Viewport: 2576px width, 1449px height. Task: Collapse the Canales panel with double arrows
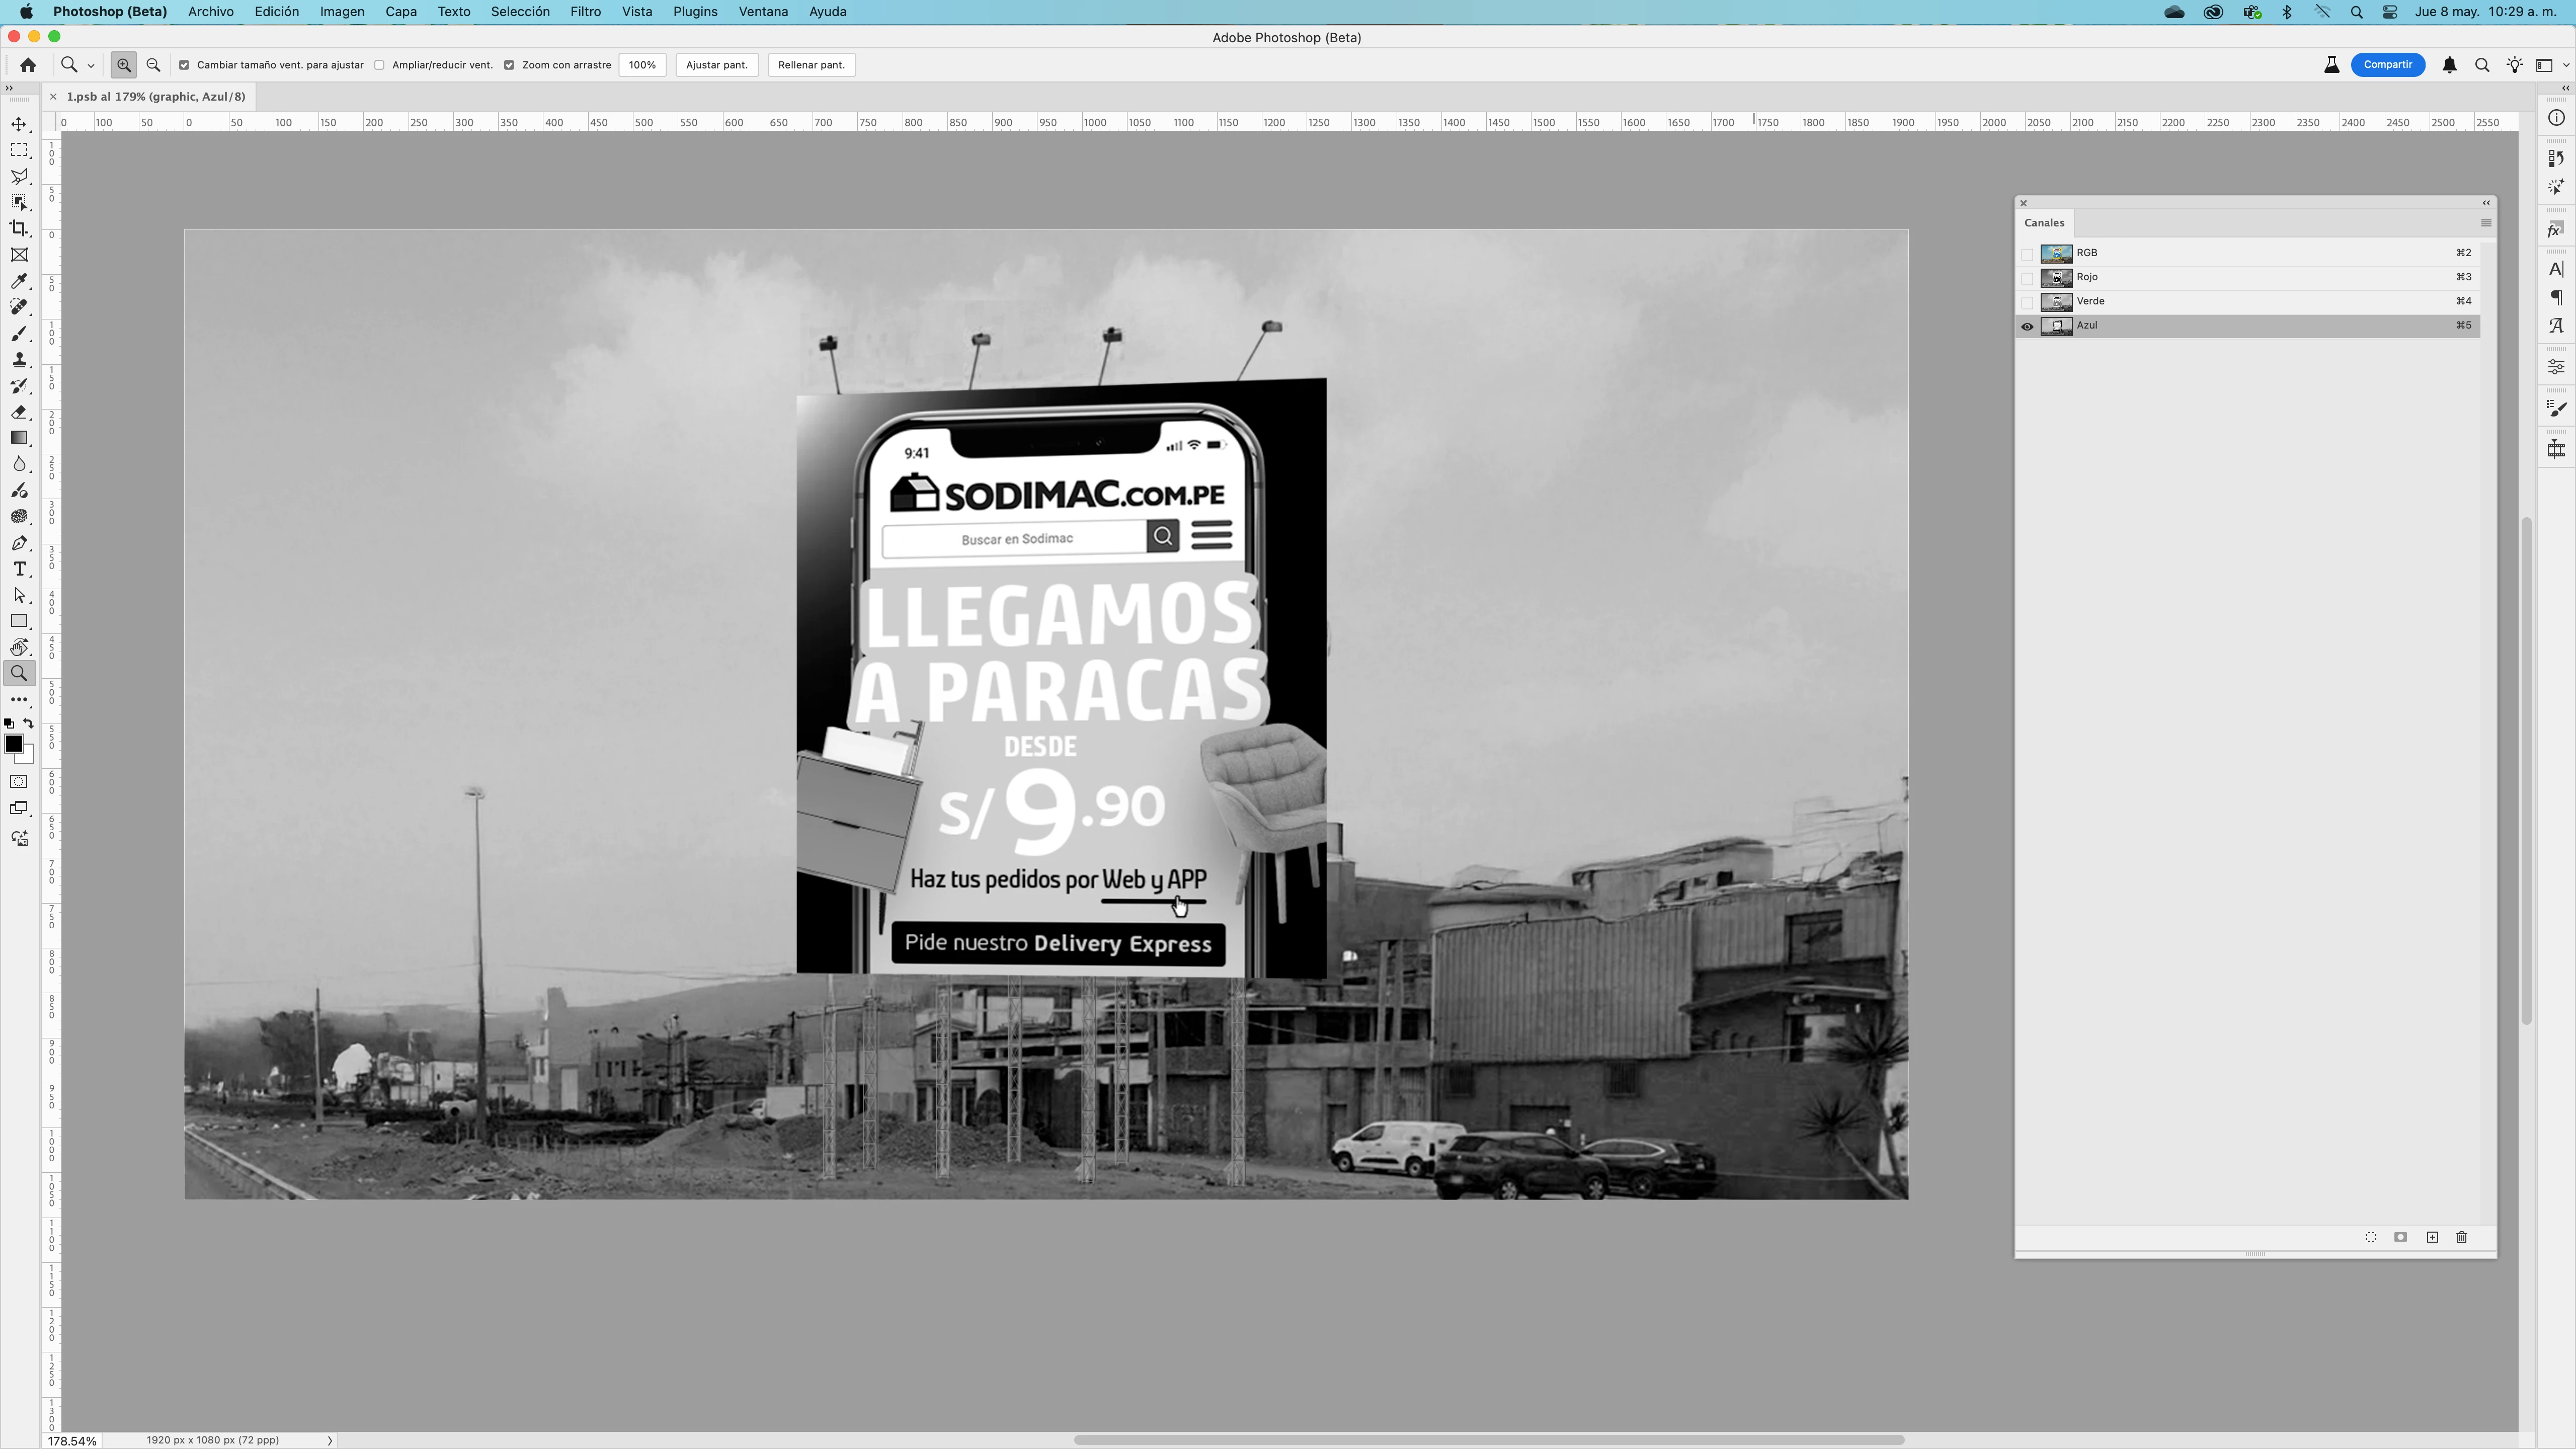pyautogui.click(x=2486, y=203)
